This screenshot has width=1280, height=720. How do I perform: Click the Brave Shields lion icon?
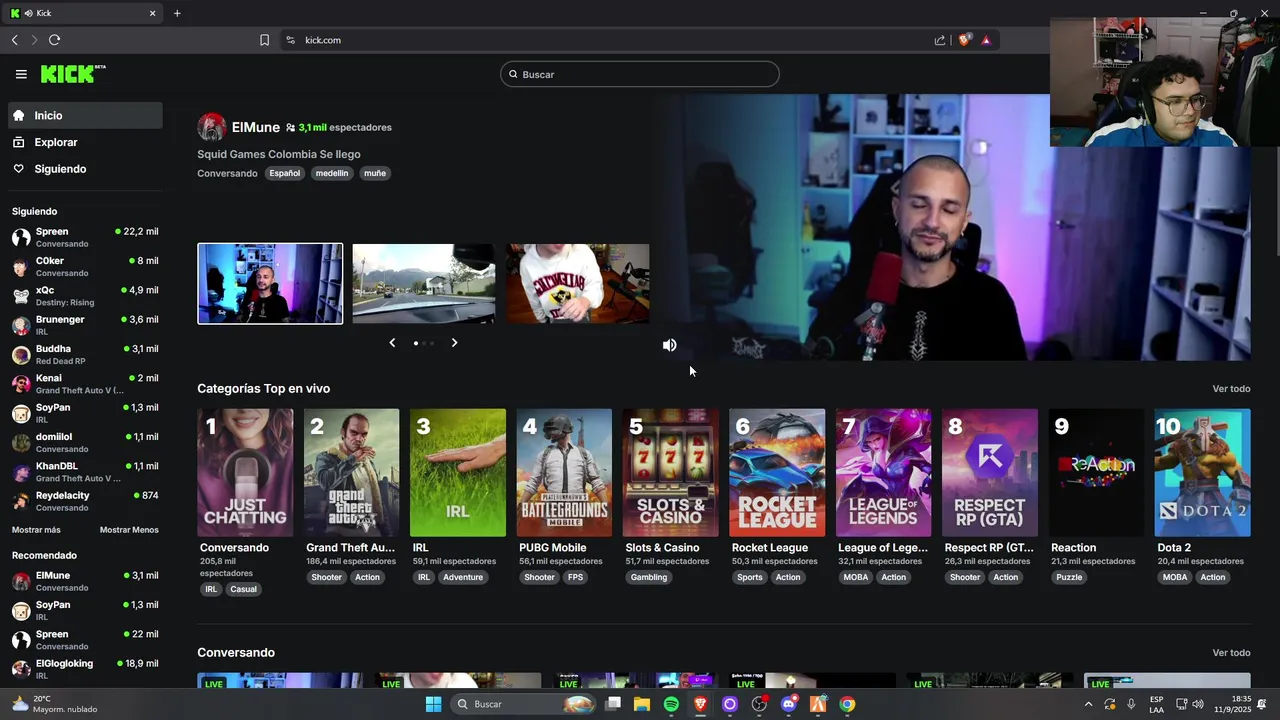coord(964,40)
